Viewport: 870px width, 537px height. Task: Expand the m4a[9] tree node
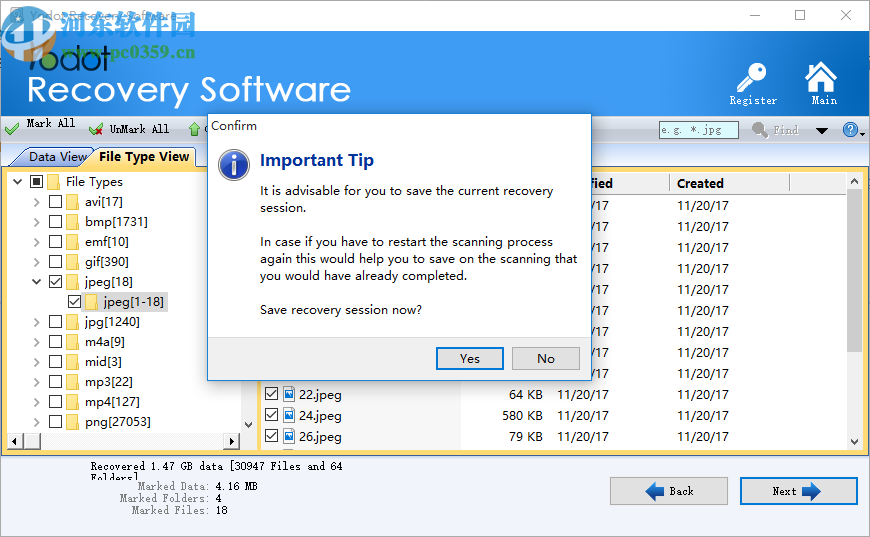coord(37,342)
